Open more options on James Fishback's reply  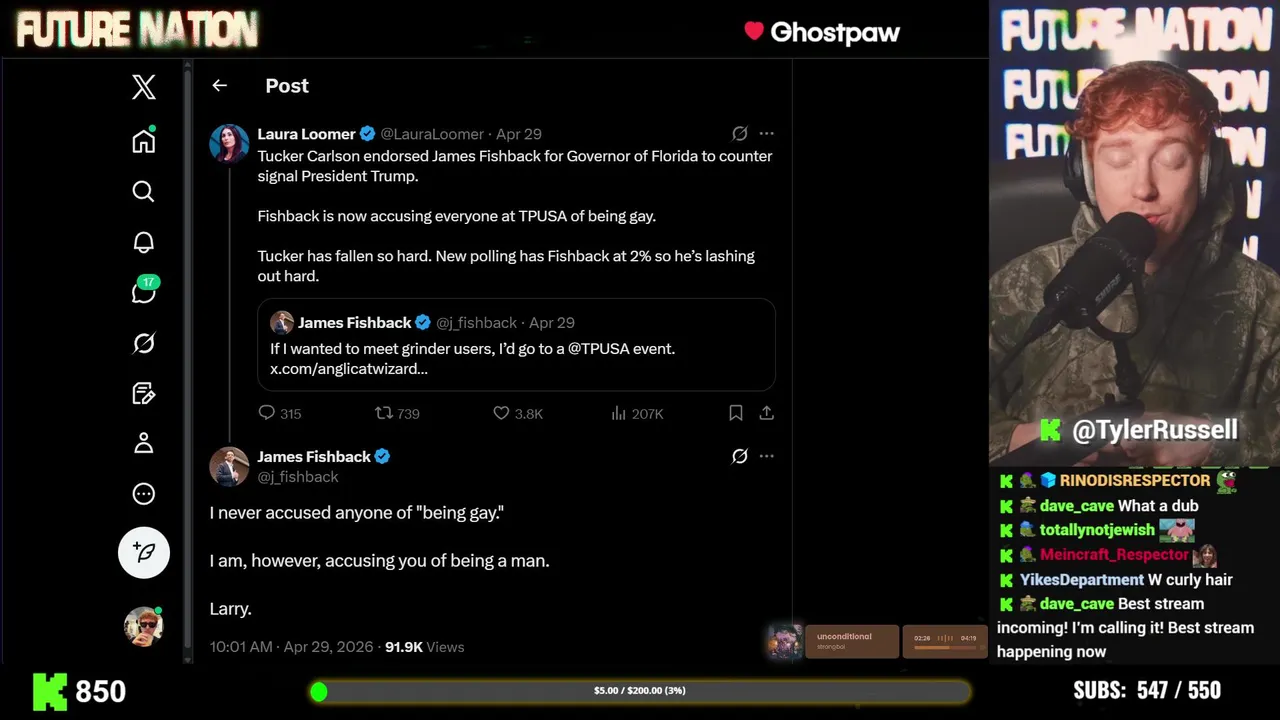point(767,456)
